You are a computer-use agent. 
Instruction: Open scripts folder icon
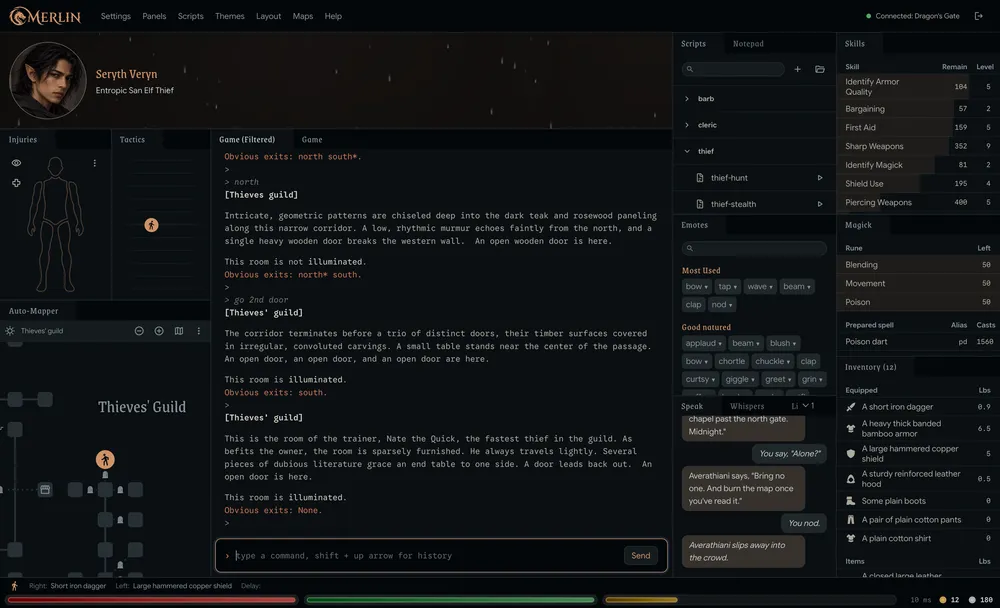pyautogui.click(x=820, y=69)
